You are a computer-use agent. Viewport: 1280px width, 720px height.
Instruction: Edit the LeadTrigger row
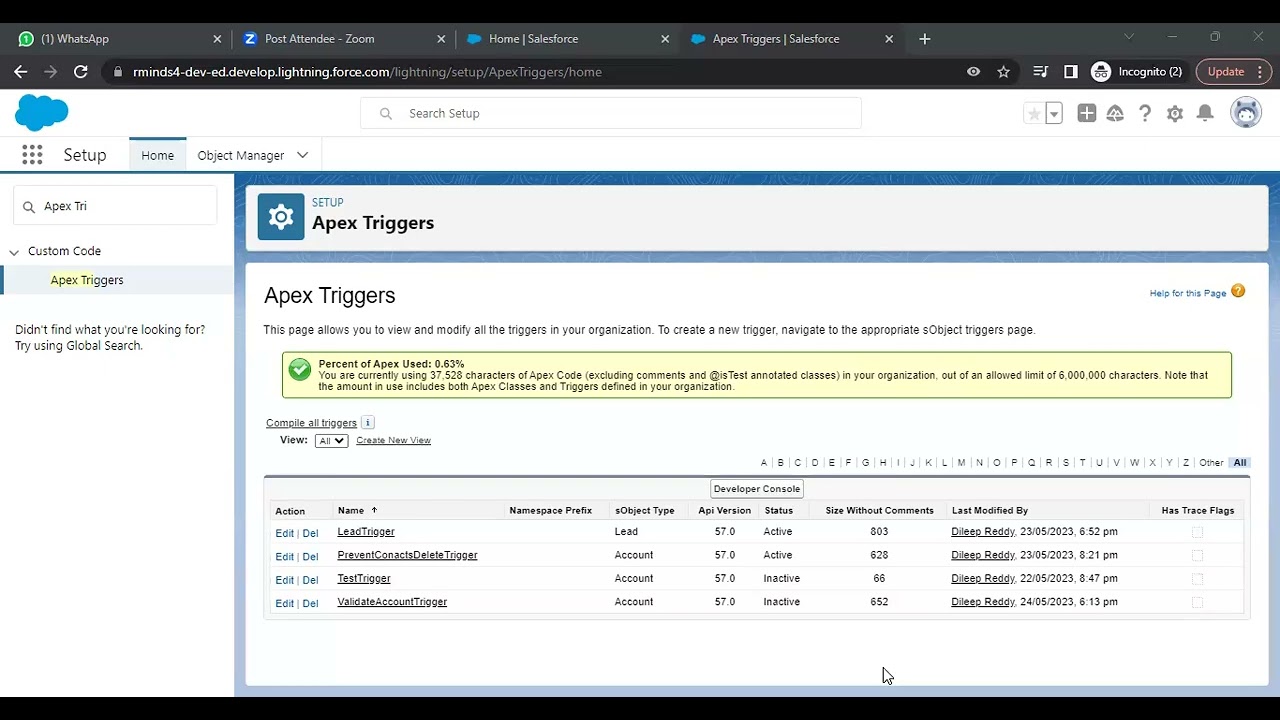click(285, 533)
